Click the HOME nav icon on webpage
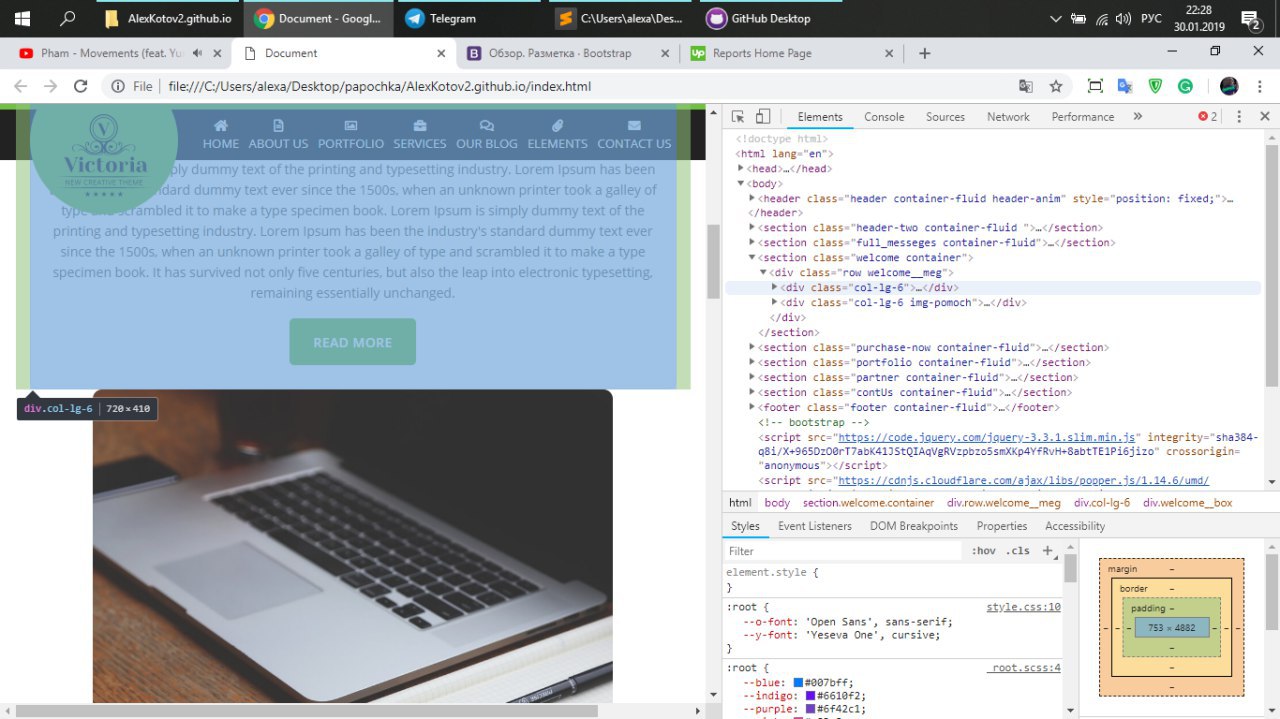The height and width of the screenshot is (719, 1280). (221, 126)
